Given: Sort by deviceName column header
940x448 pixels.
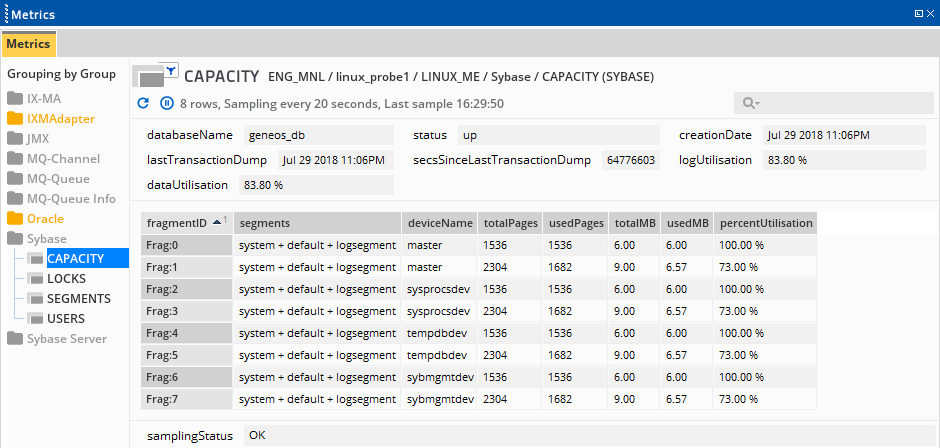Looking at the screenshot, I should (439, 223).
